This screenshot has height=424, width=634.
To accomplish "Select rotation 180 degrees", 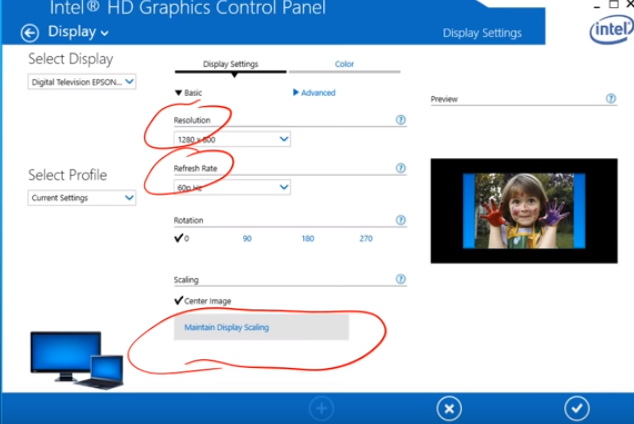I will pos(308,238).
